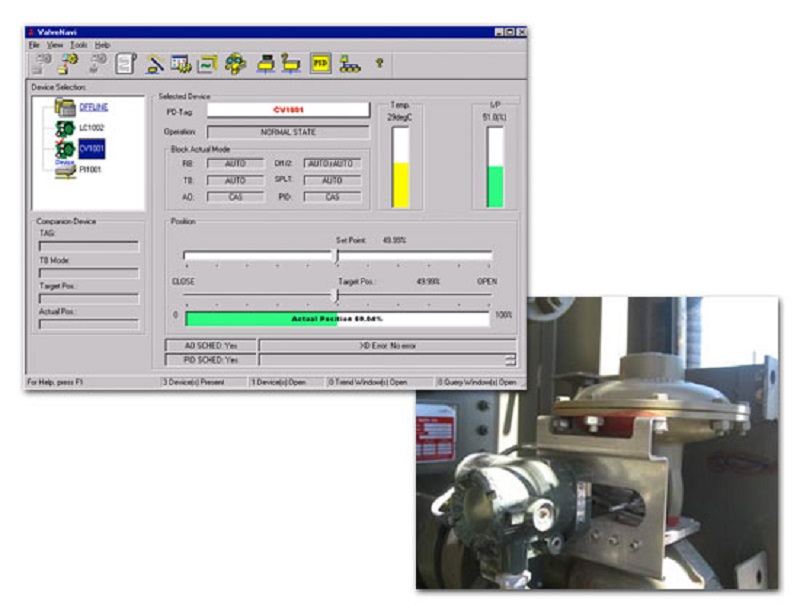
Task: Click the yellow block with black top icon
Action: point(266,64)
